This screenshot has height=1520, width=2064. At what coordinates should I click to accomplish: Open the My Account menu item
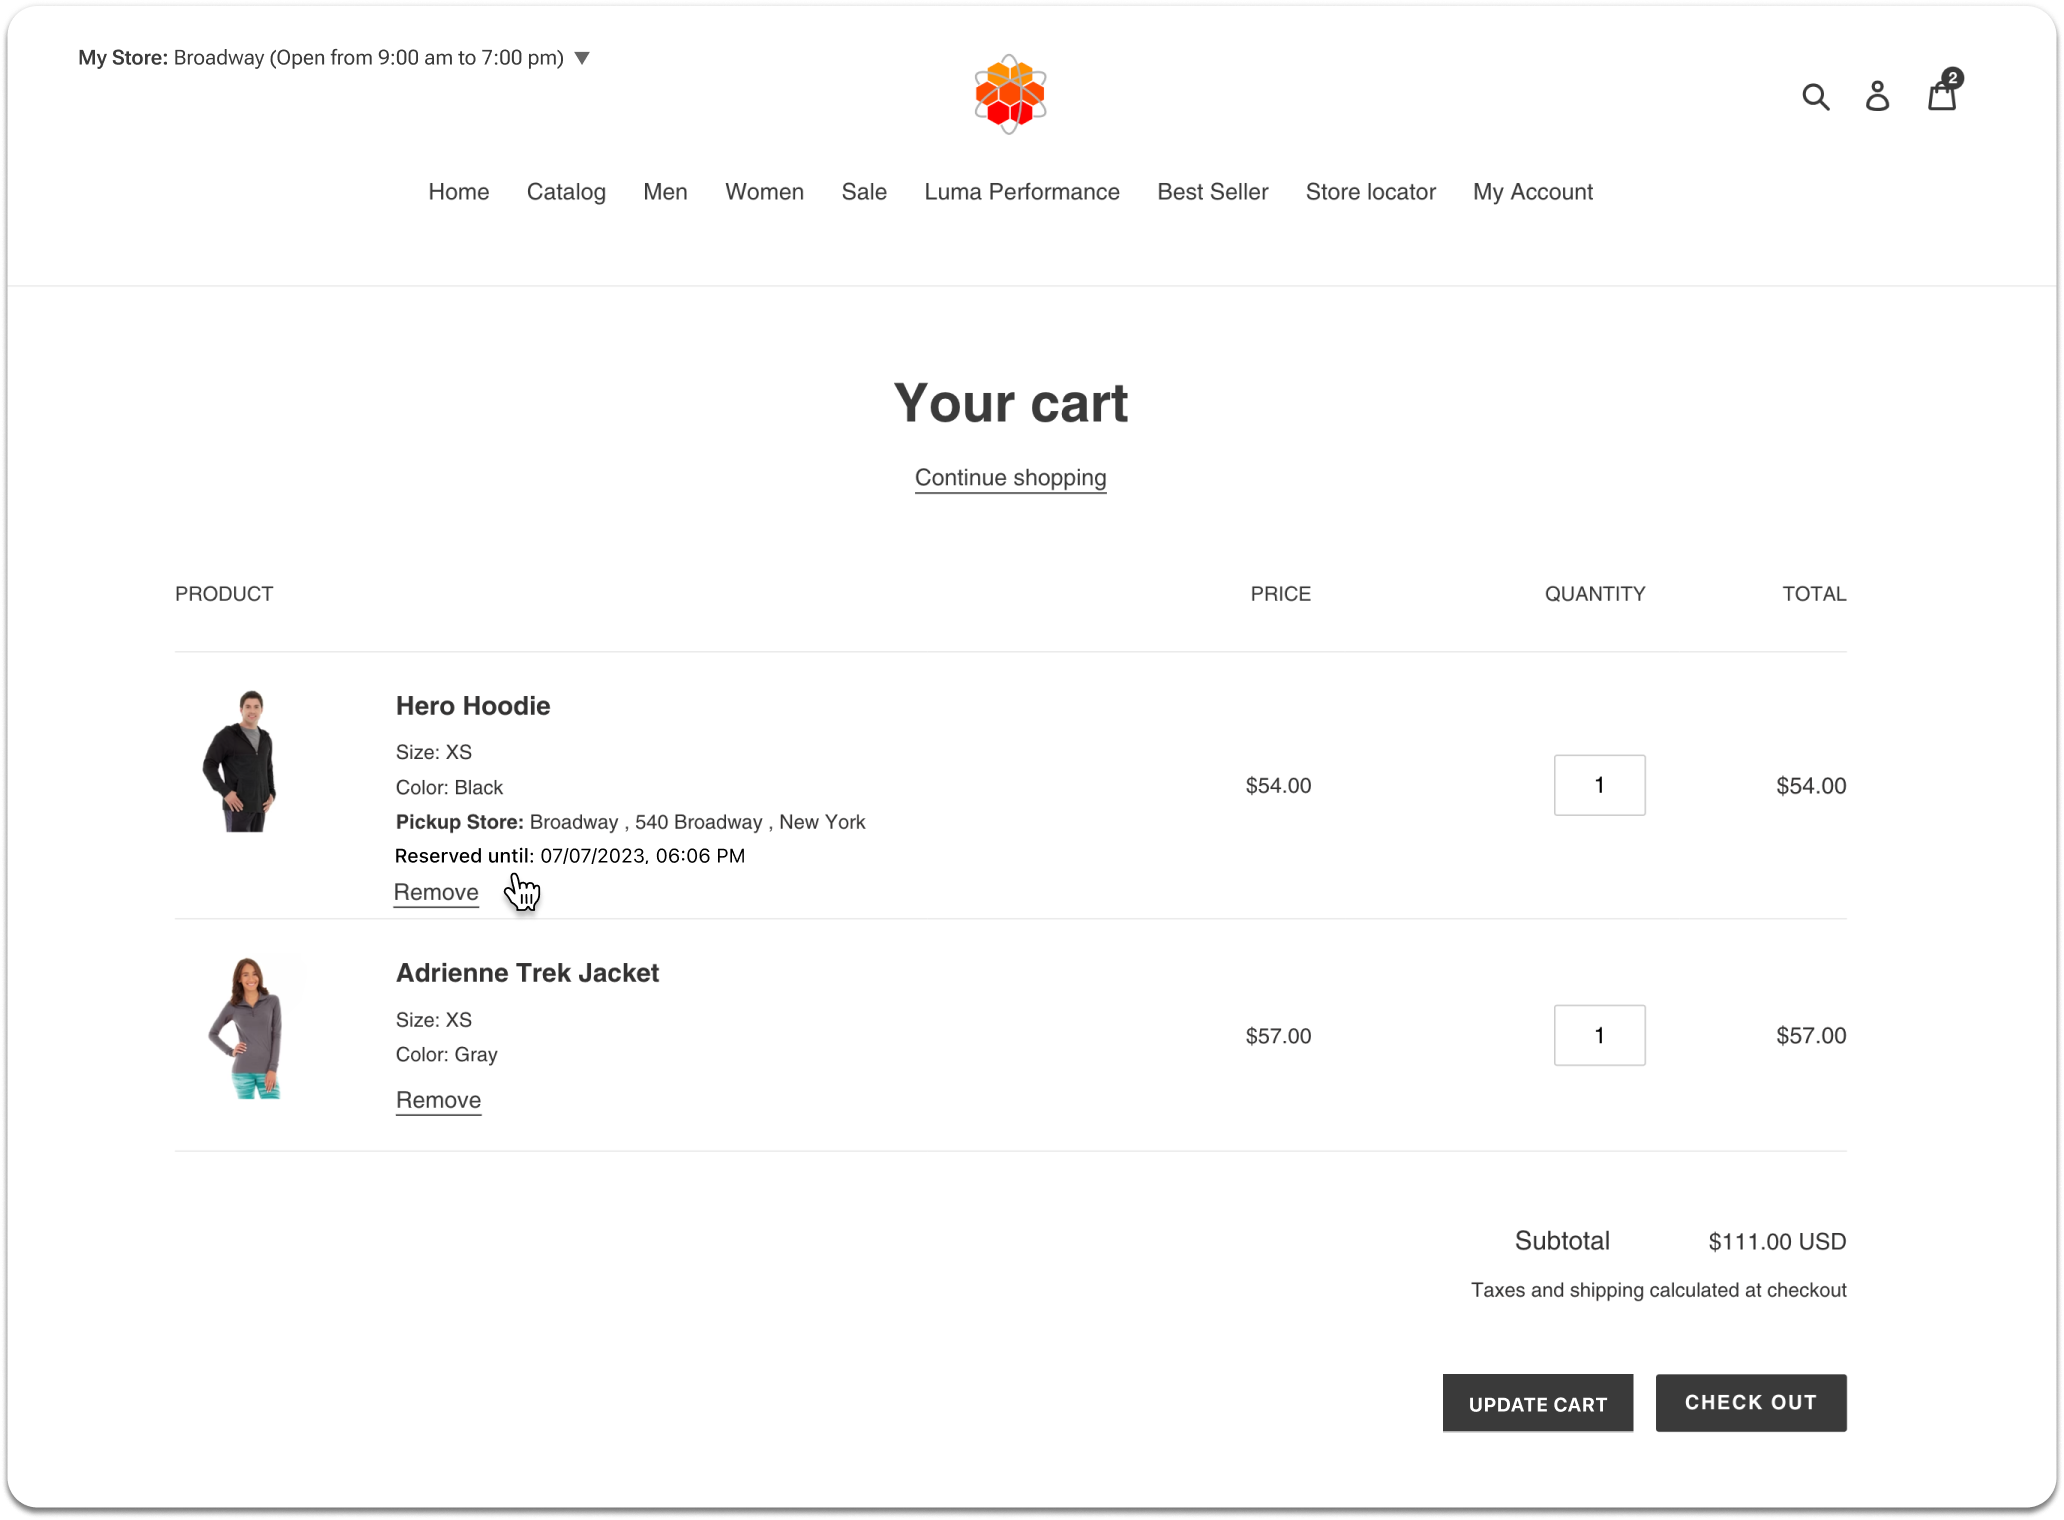point(1532,192)
